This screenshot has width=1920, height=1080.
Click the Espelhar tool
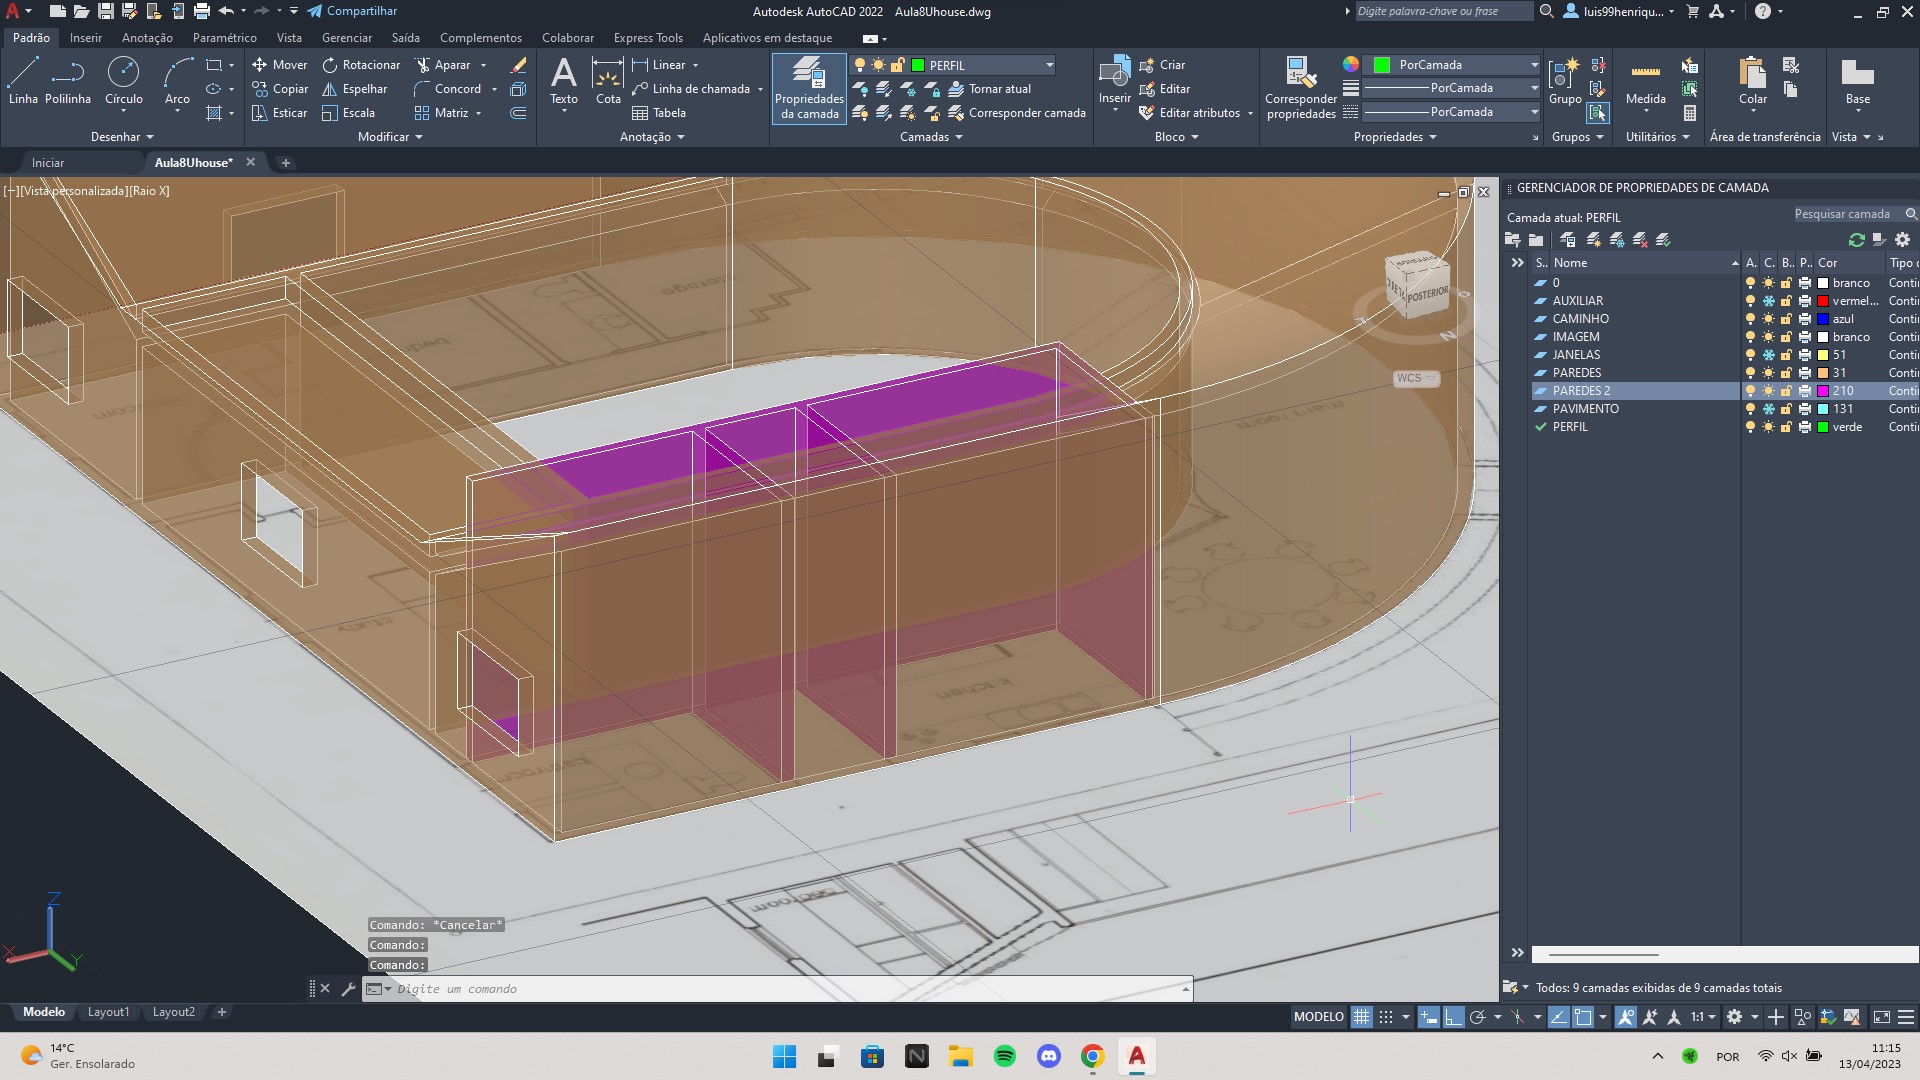tap(355, 89)
